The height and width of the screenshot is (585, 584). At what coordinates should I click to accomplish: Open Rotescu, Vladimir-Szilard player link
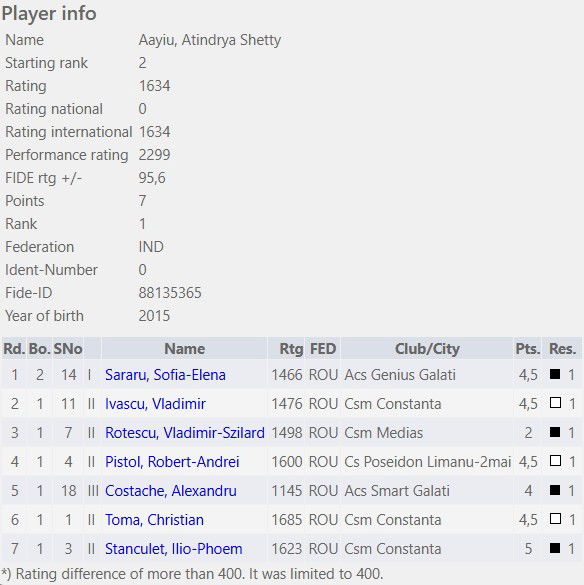185,433
